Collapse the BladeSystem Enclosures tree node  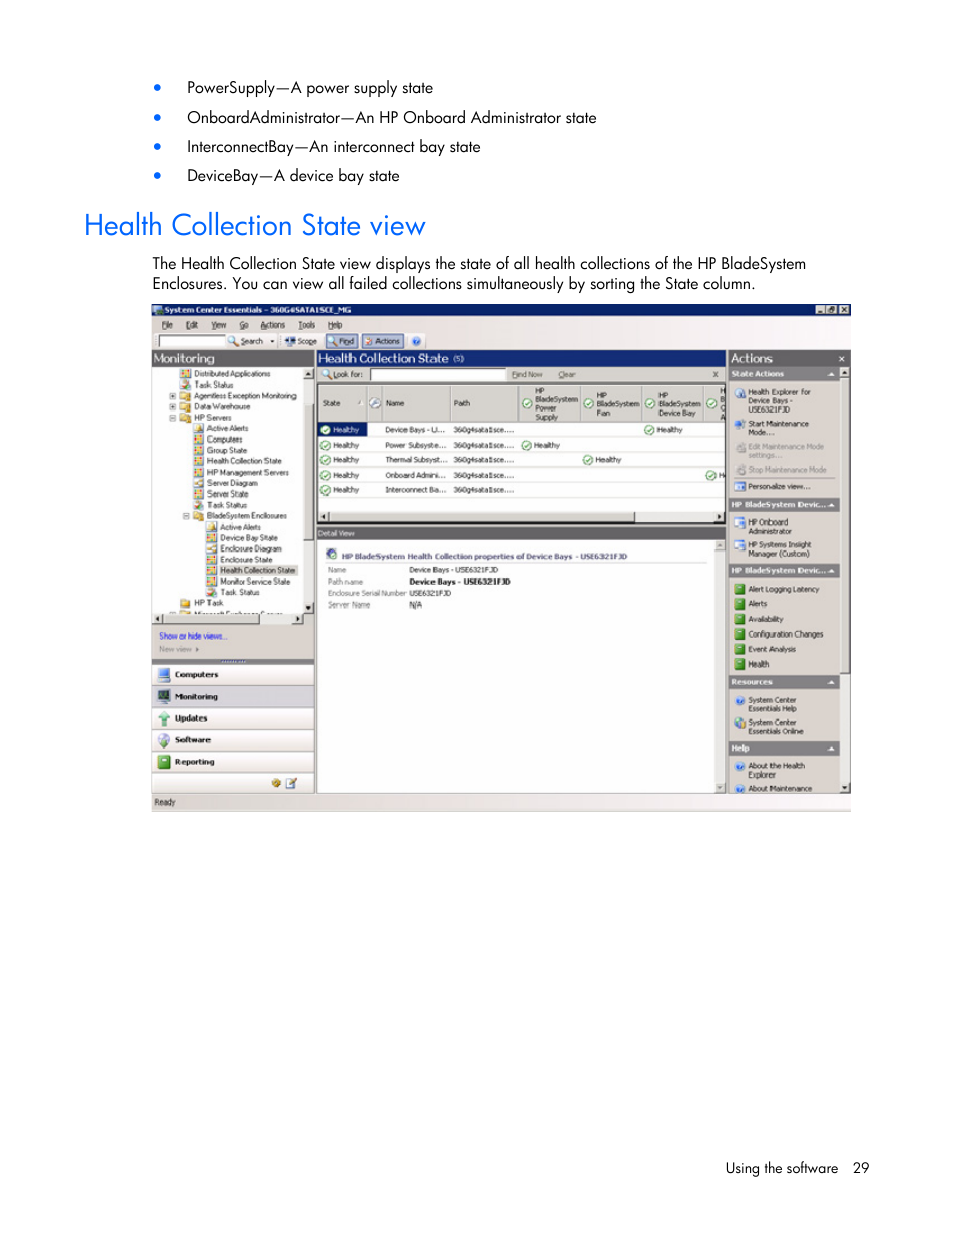tap(186, 516)
